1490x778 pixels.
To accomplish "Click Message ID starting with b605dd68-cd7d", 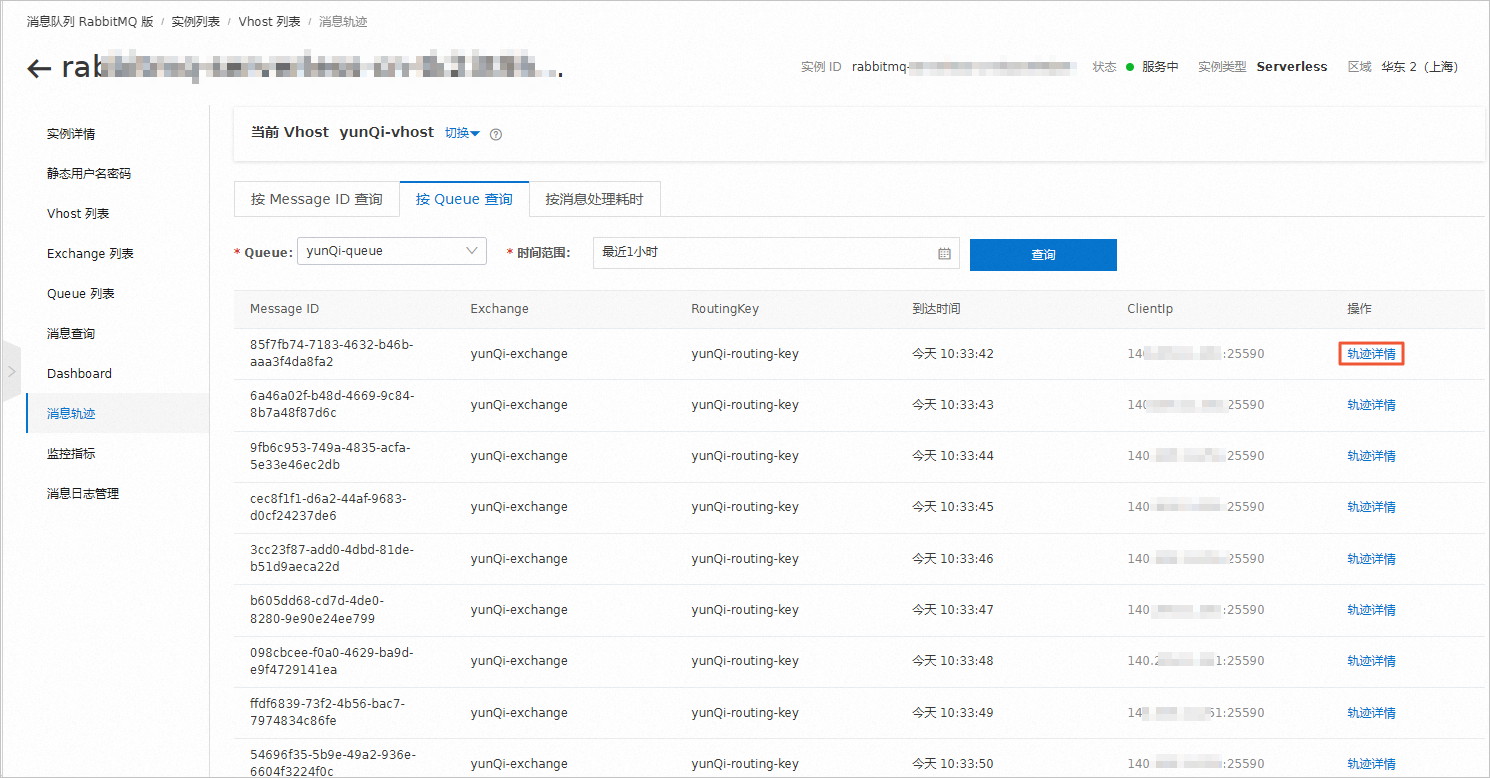I will [319, 609].
